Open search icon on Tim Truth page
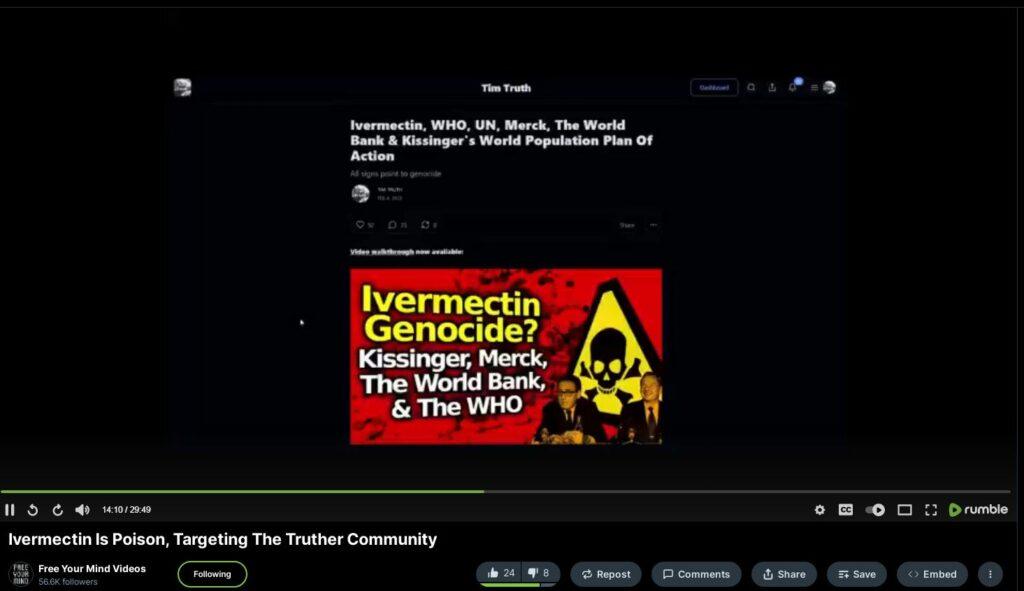The height and width of the screenshot is (591, 1024). pos(751,88)
